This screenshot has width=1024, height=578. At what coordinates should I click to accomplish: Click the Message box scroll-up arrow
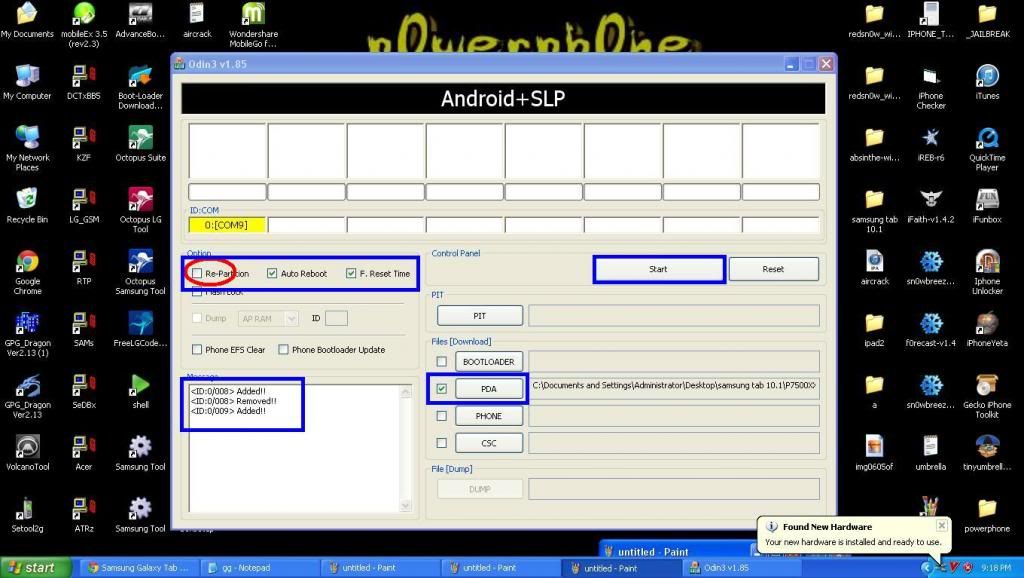click(406, 392)
